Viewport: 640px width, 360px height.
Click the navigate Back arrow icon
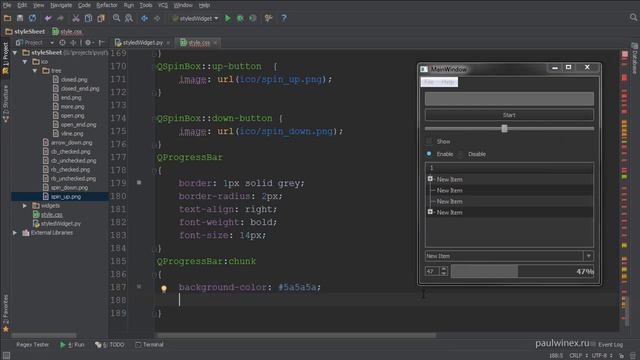[144, 18]
